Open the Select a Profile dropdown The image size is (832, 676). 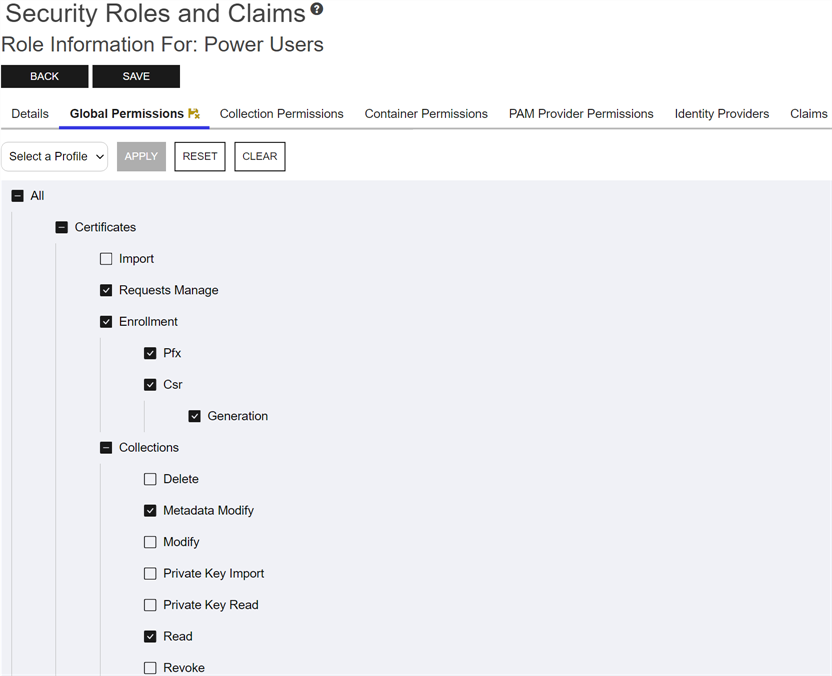55,156
